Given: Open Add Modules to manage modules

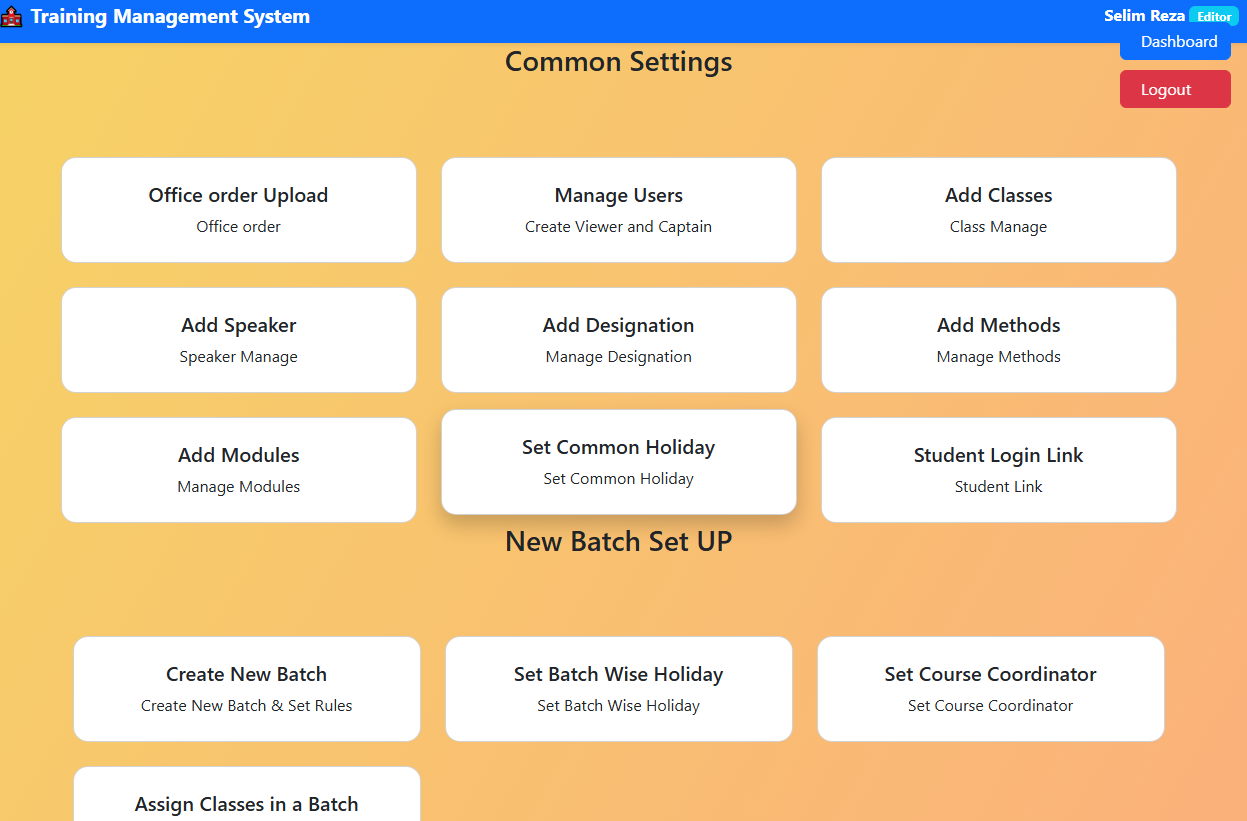Looking at the screenshot, I should [238, 470].
